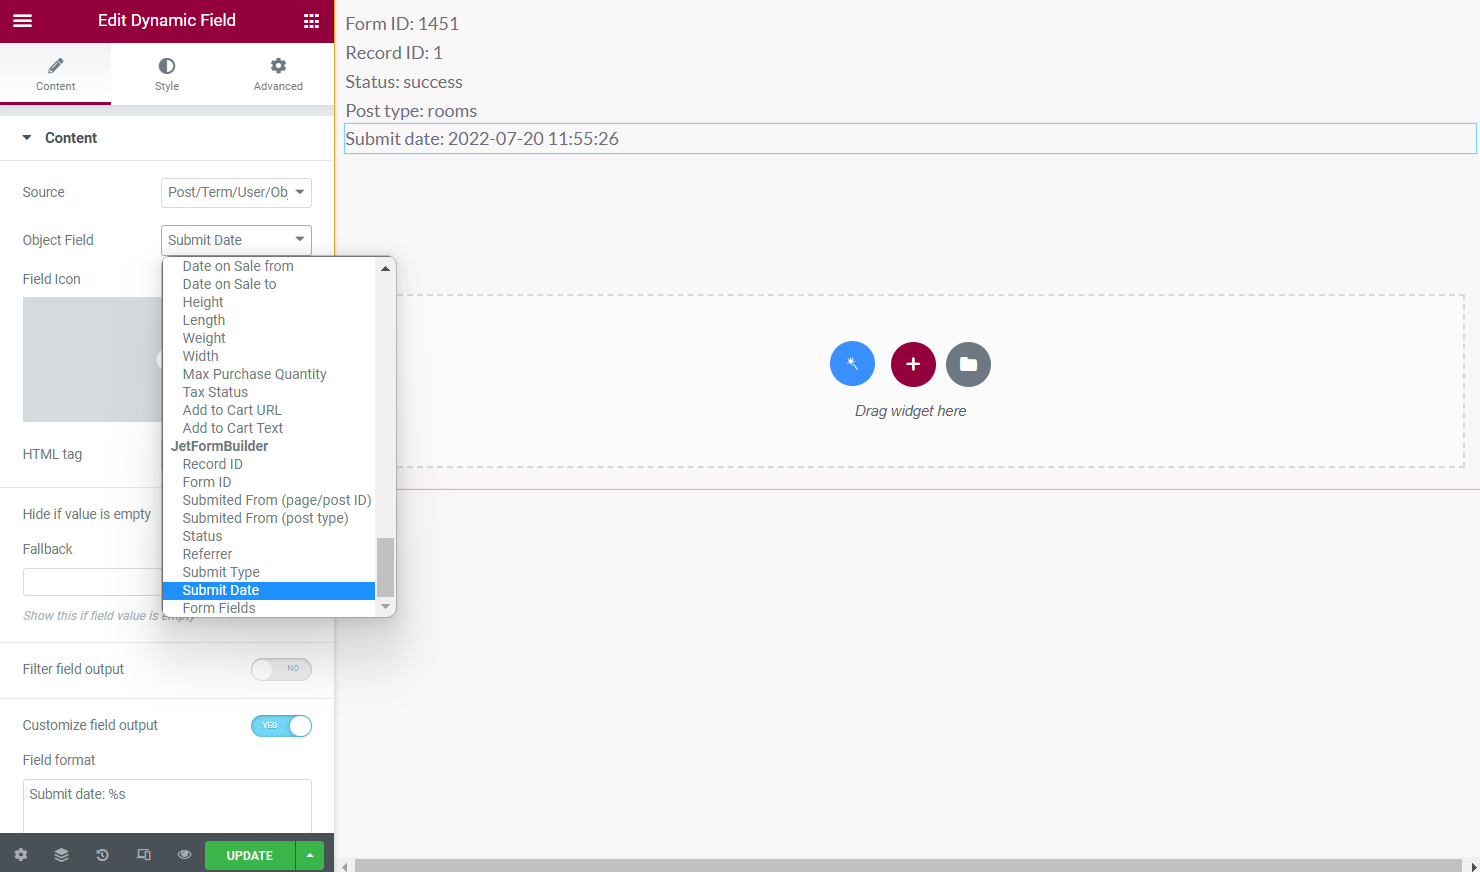Open the Object Field dropdown

tap(236, 240)
